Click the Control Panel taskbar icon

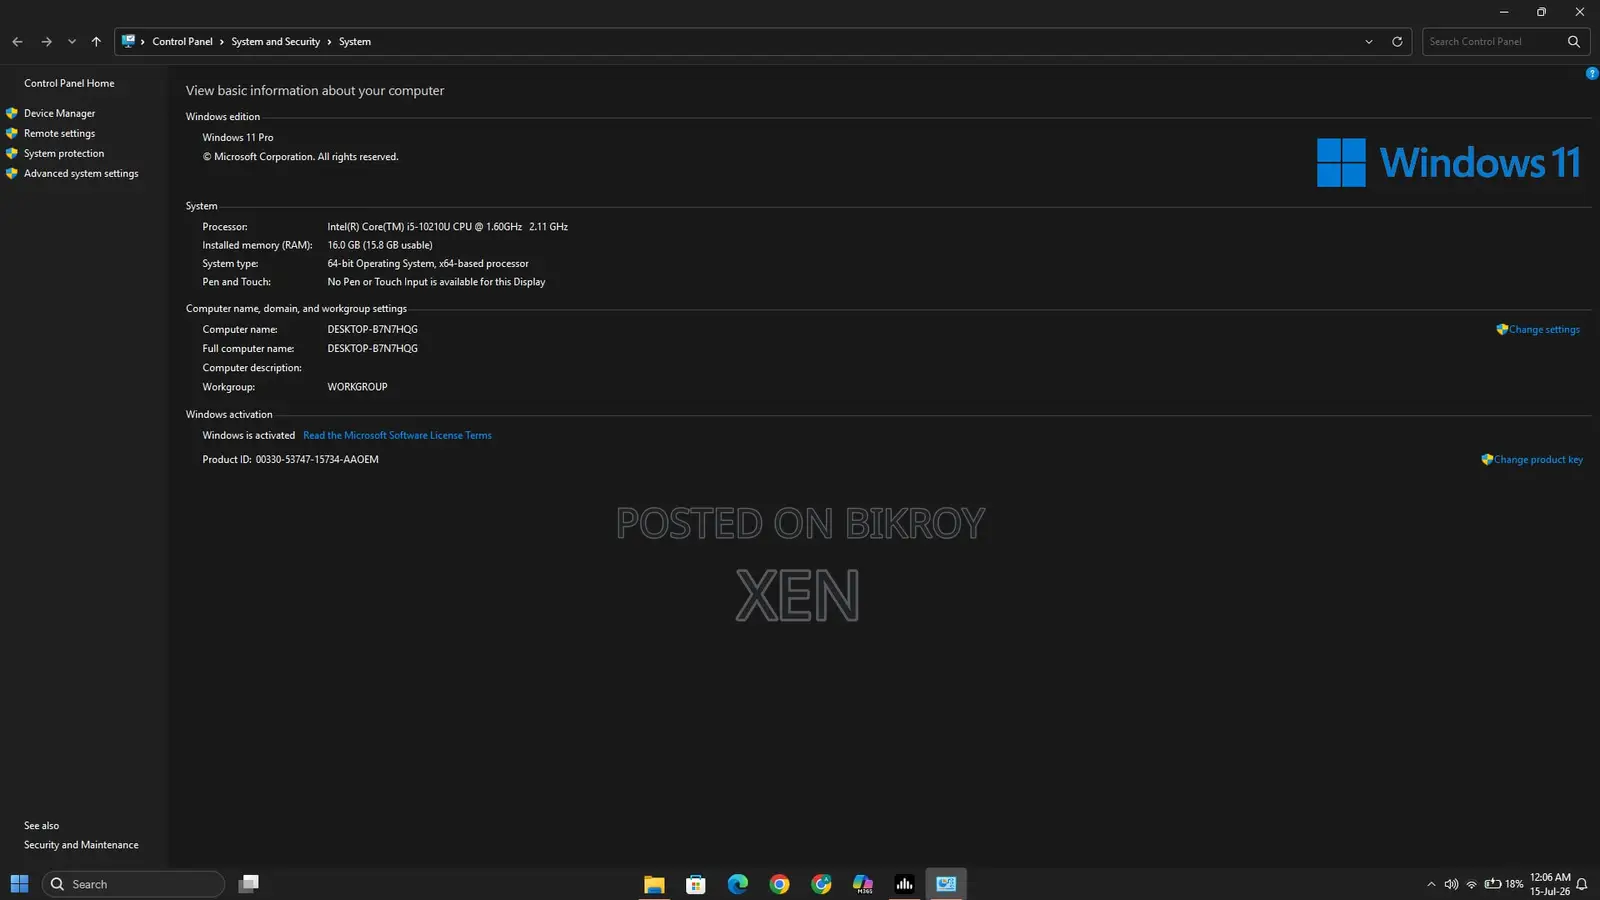click(946, 884)
